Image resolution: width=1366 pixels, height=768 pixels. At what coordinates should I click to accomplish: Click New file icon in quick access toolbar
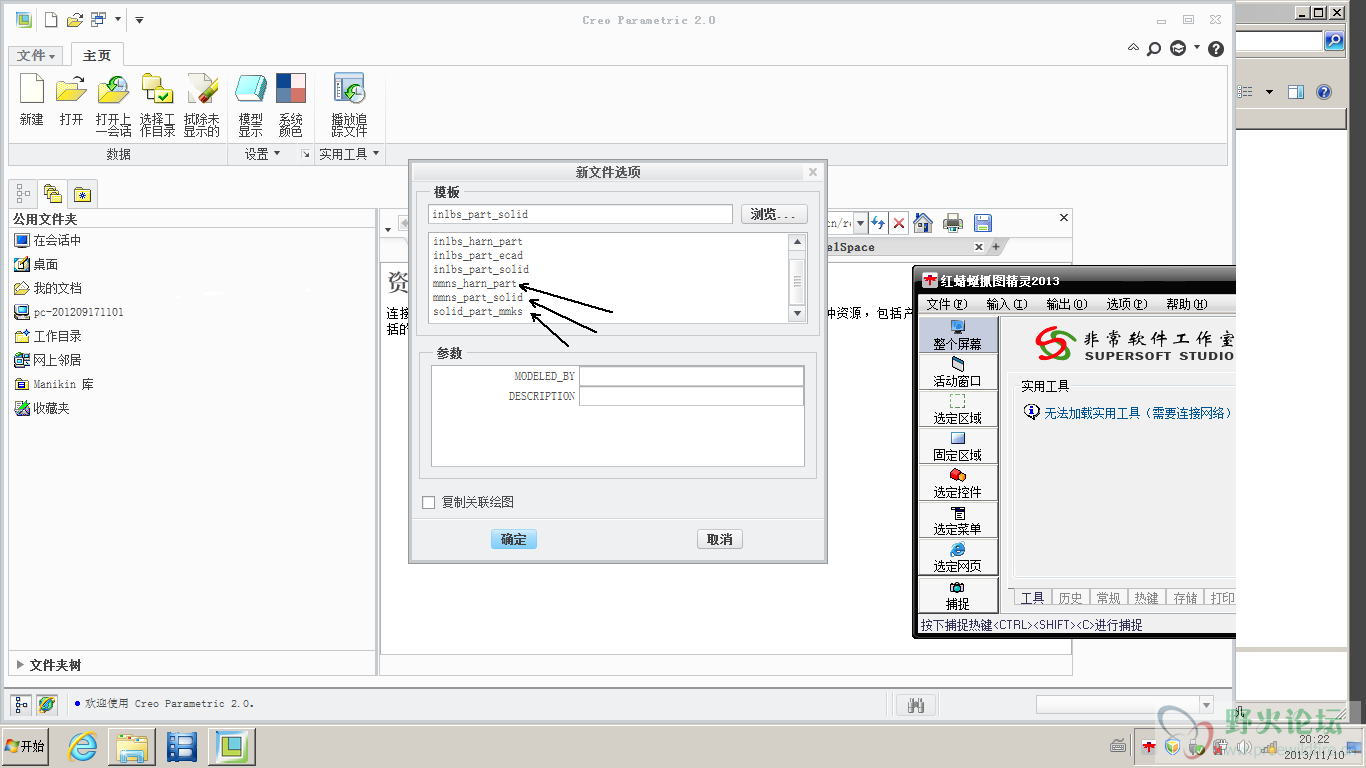click(x=51, y=19)
